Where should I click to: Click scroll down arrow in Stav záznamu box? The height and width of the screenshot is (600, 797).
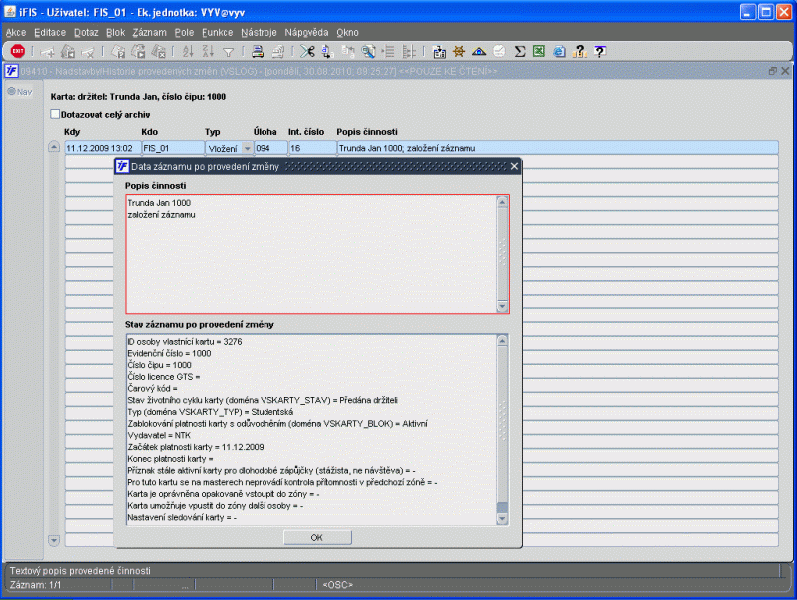tap(502, 519)
